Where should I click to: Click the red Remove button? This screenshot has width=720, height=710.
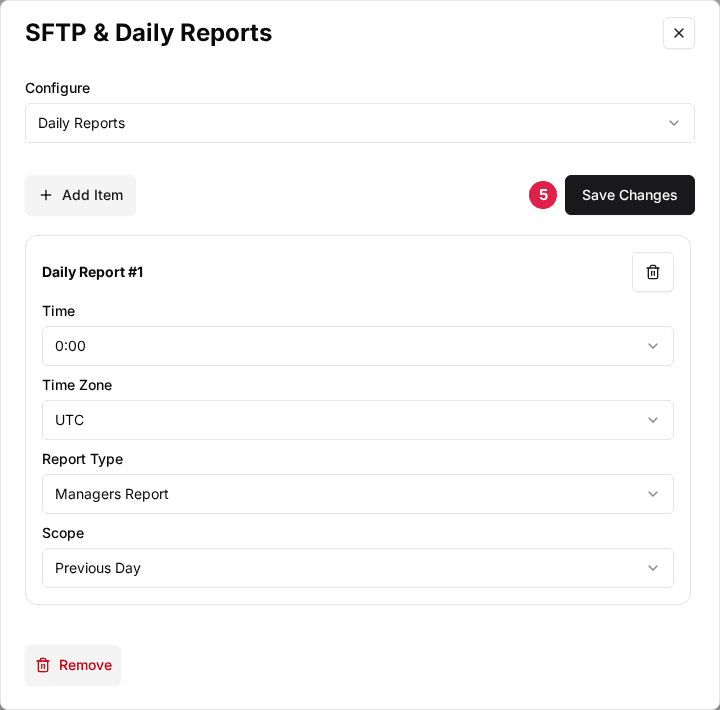pyautogui.click(x=73, y=665)
